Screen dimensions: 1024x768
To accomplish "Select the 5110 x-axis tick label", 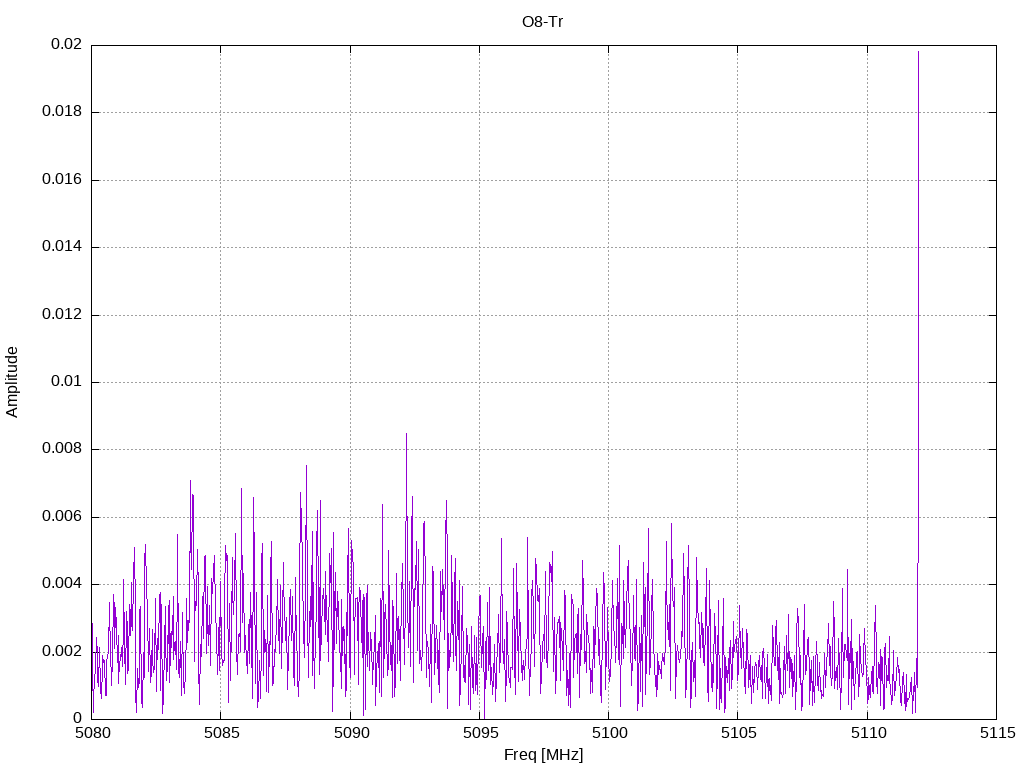I will click(x=867, y=733).
